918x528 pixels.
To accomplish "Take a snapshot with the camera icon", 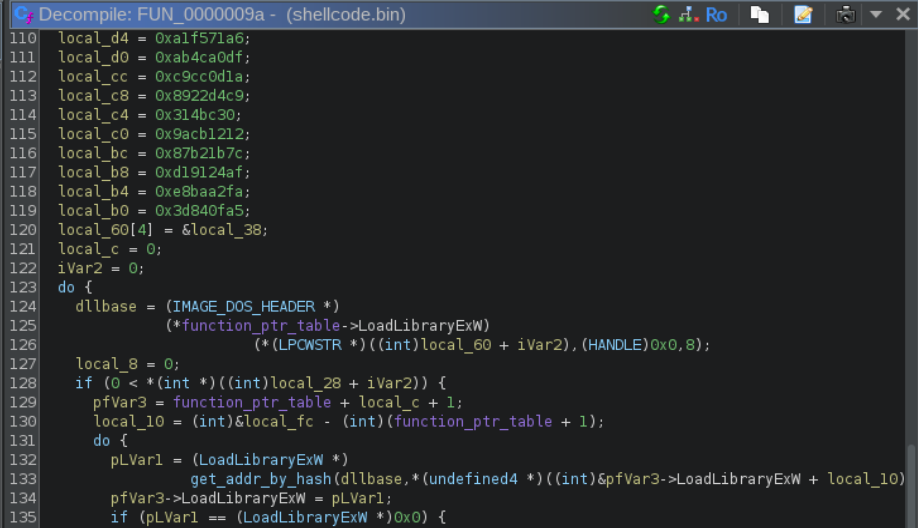I will pos(846,14).
